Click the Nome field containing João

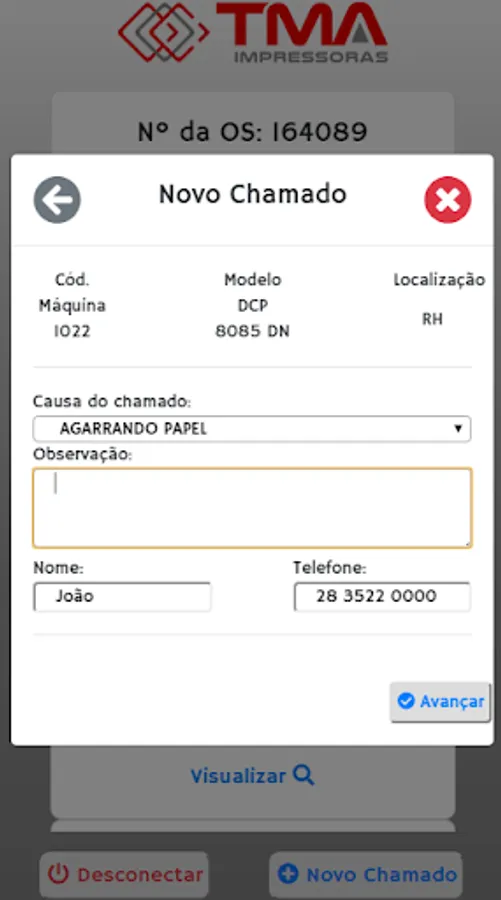tap(122, 596)
